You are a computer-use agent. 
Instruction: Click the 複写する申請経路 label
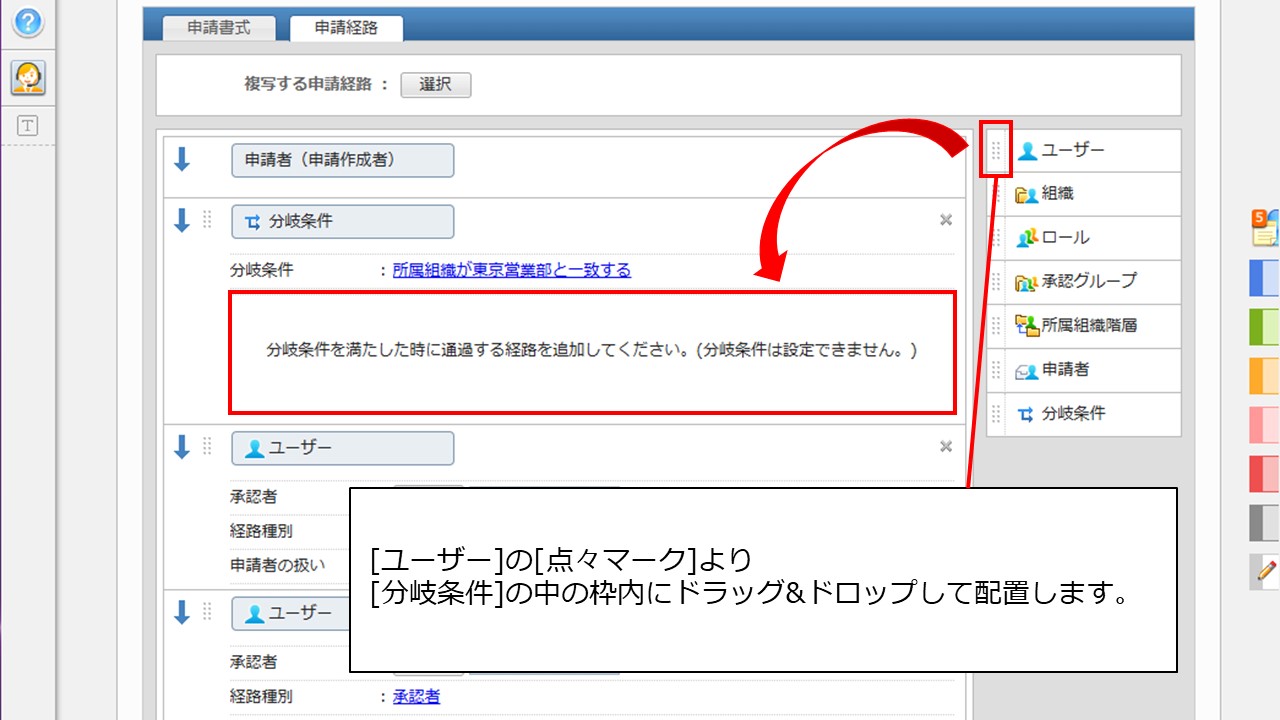pos(309,85)
